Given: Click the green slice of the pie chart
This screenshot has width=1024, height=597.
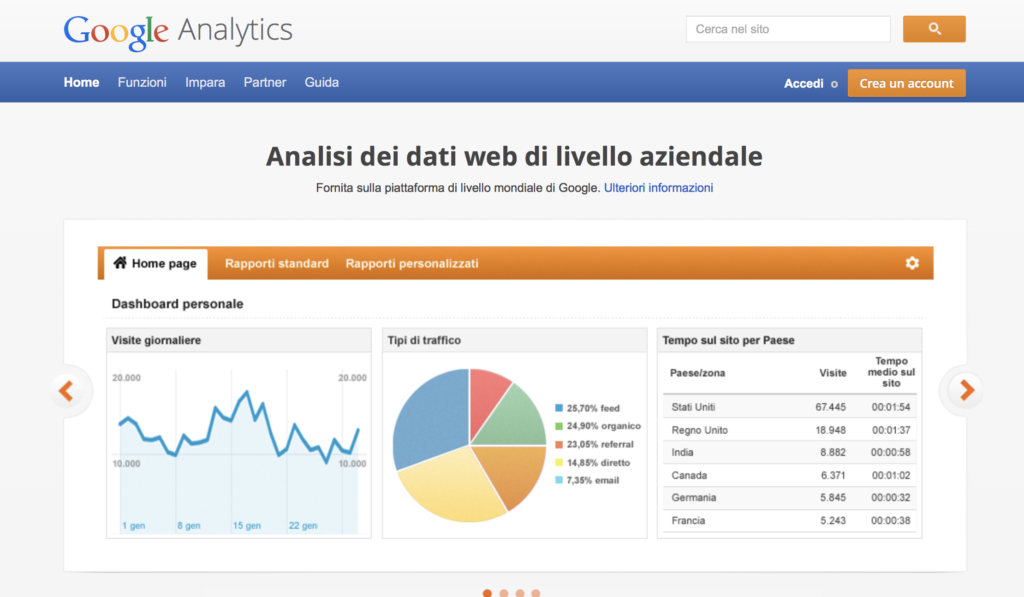Looking at the screenshot, I should click(516, 418).
